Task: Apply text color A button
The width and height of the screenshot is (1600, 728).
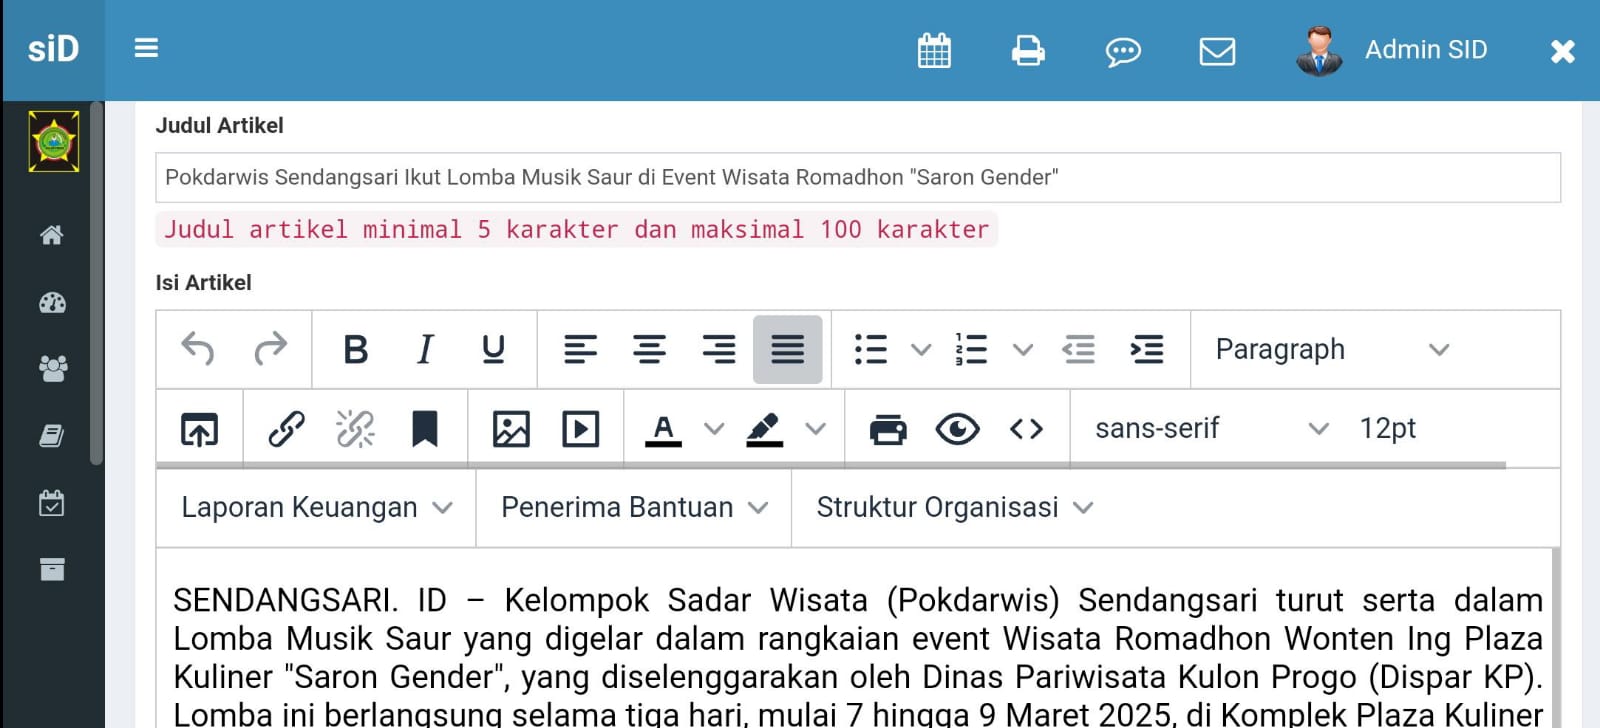Action: tap(663, 429)
